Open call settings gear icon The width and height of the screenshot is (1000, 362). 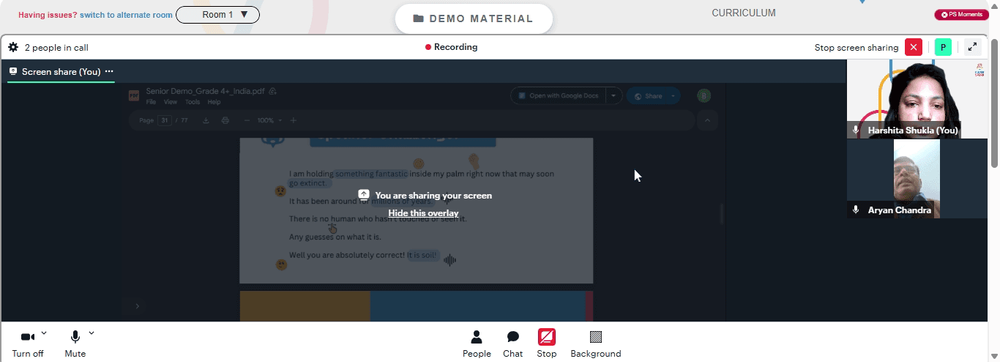tap(13, 47)
